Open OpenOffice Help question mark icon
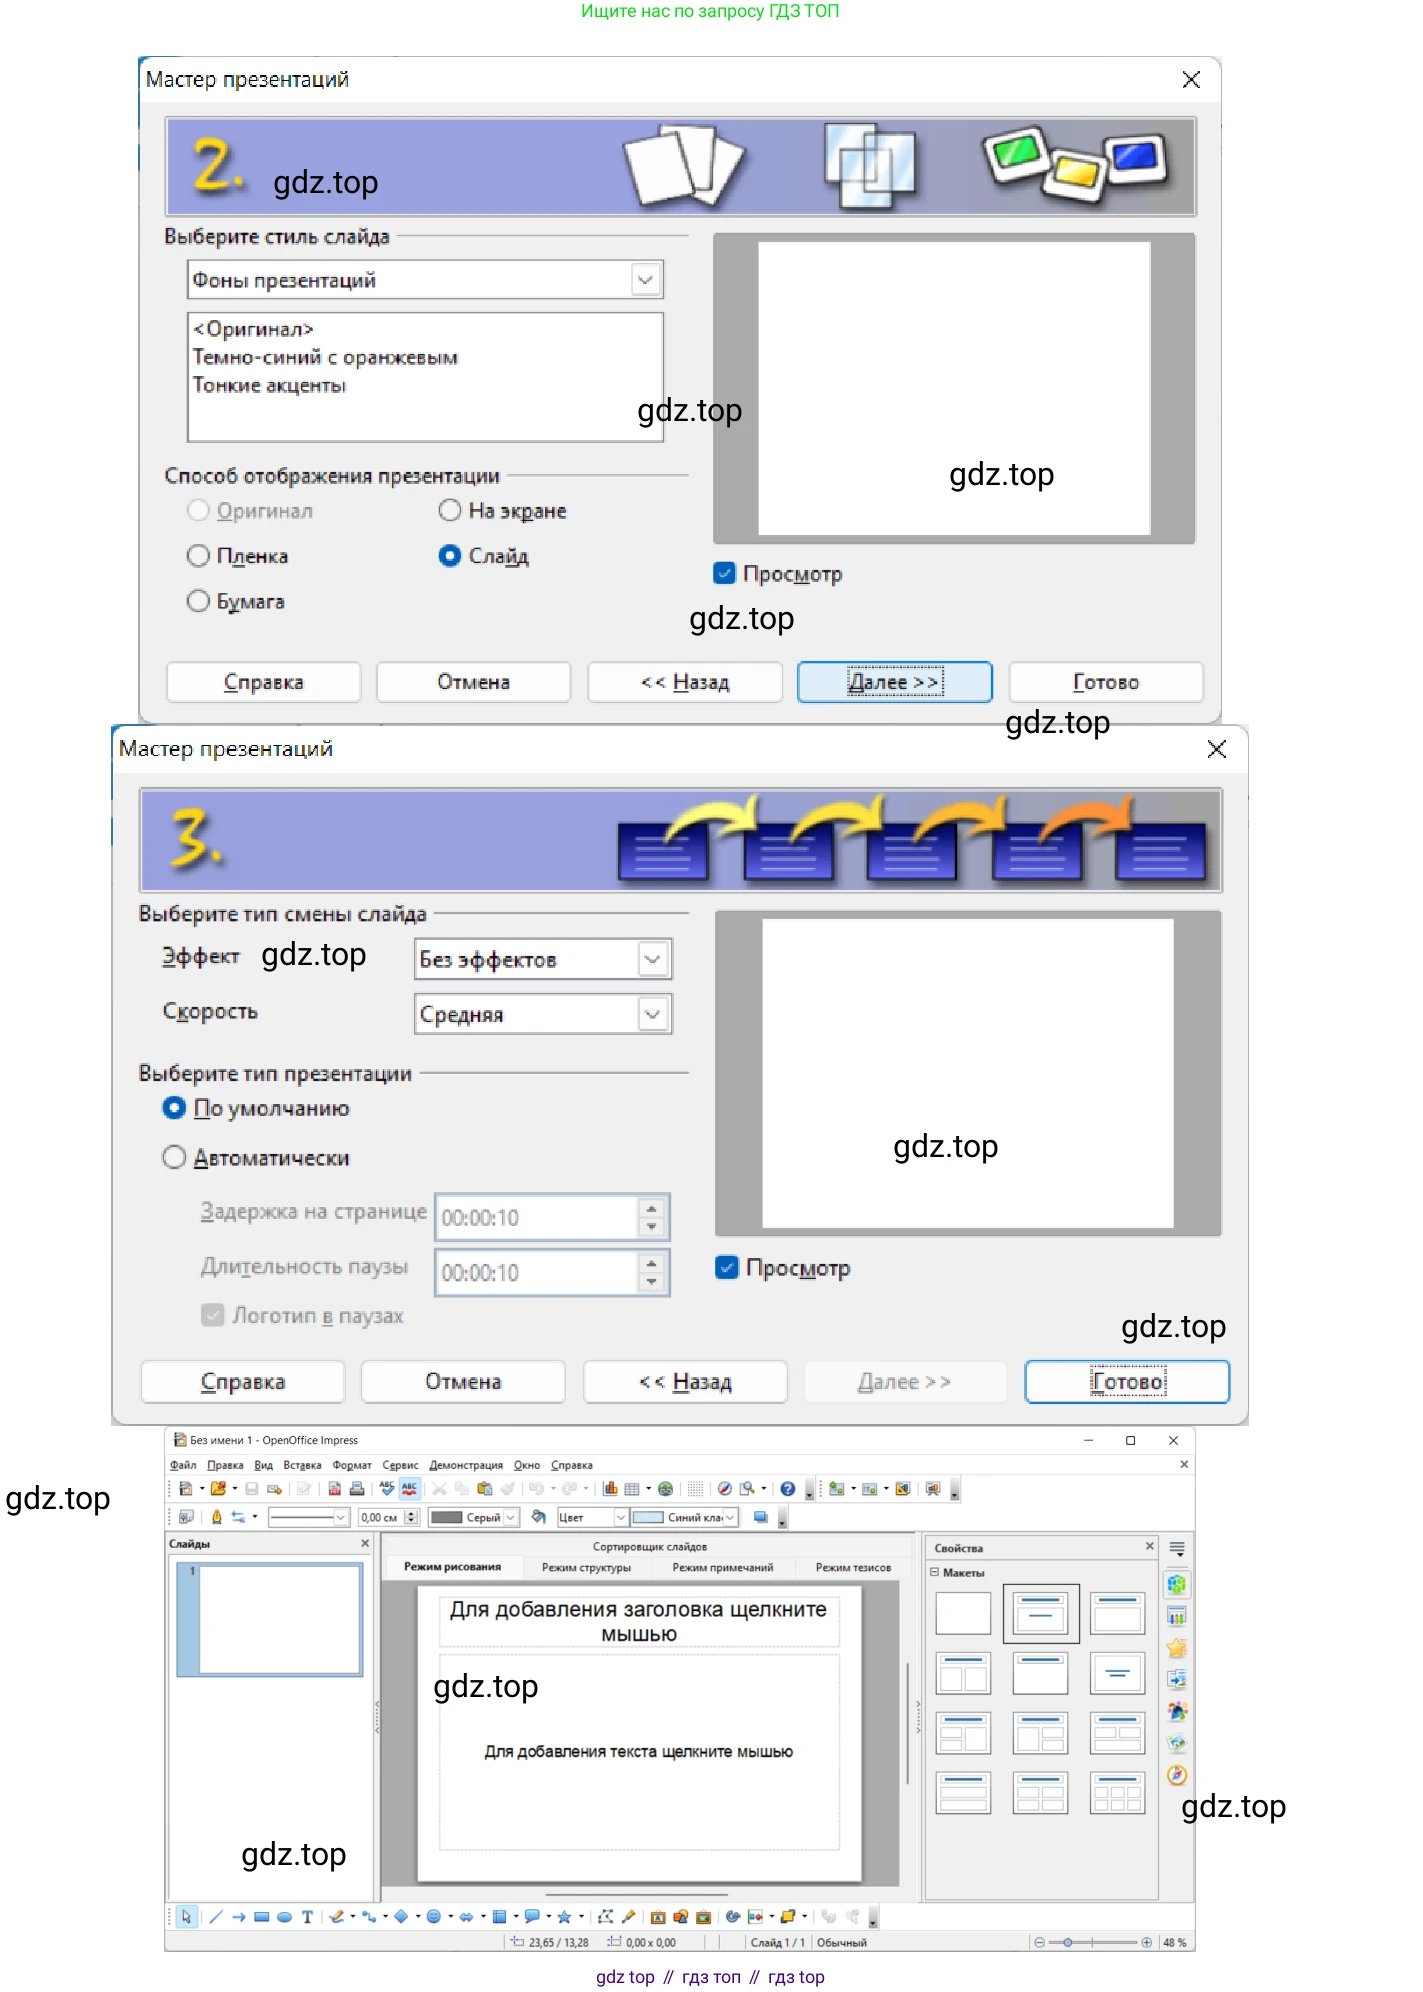Image resolution: width=1423 pixels, height=1992 pixels. tap(788, 1489)
